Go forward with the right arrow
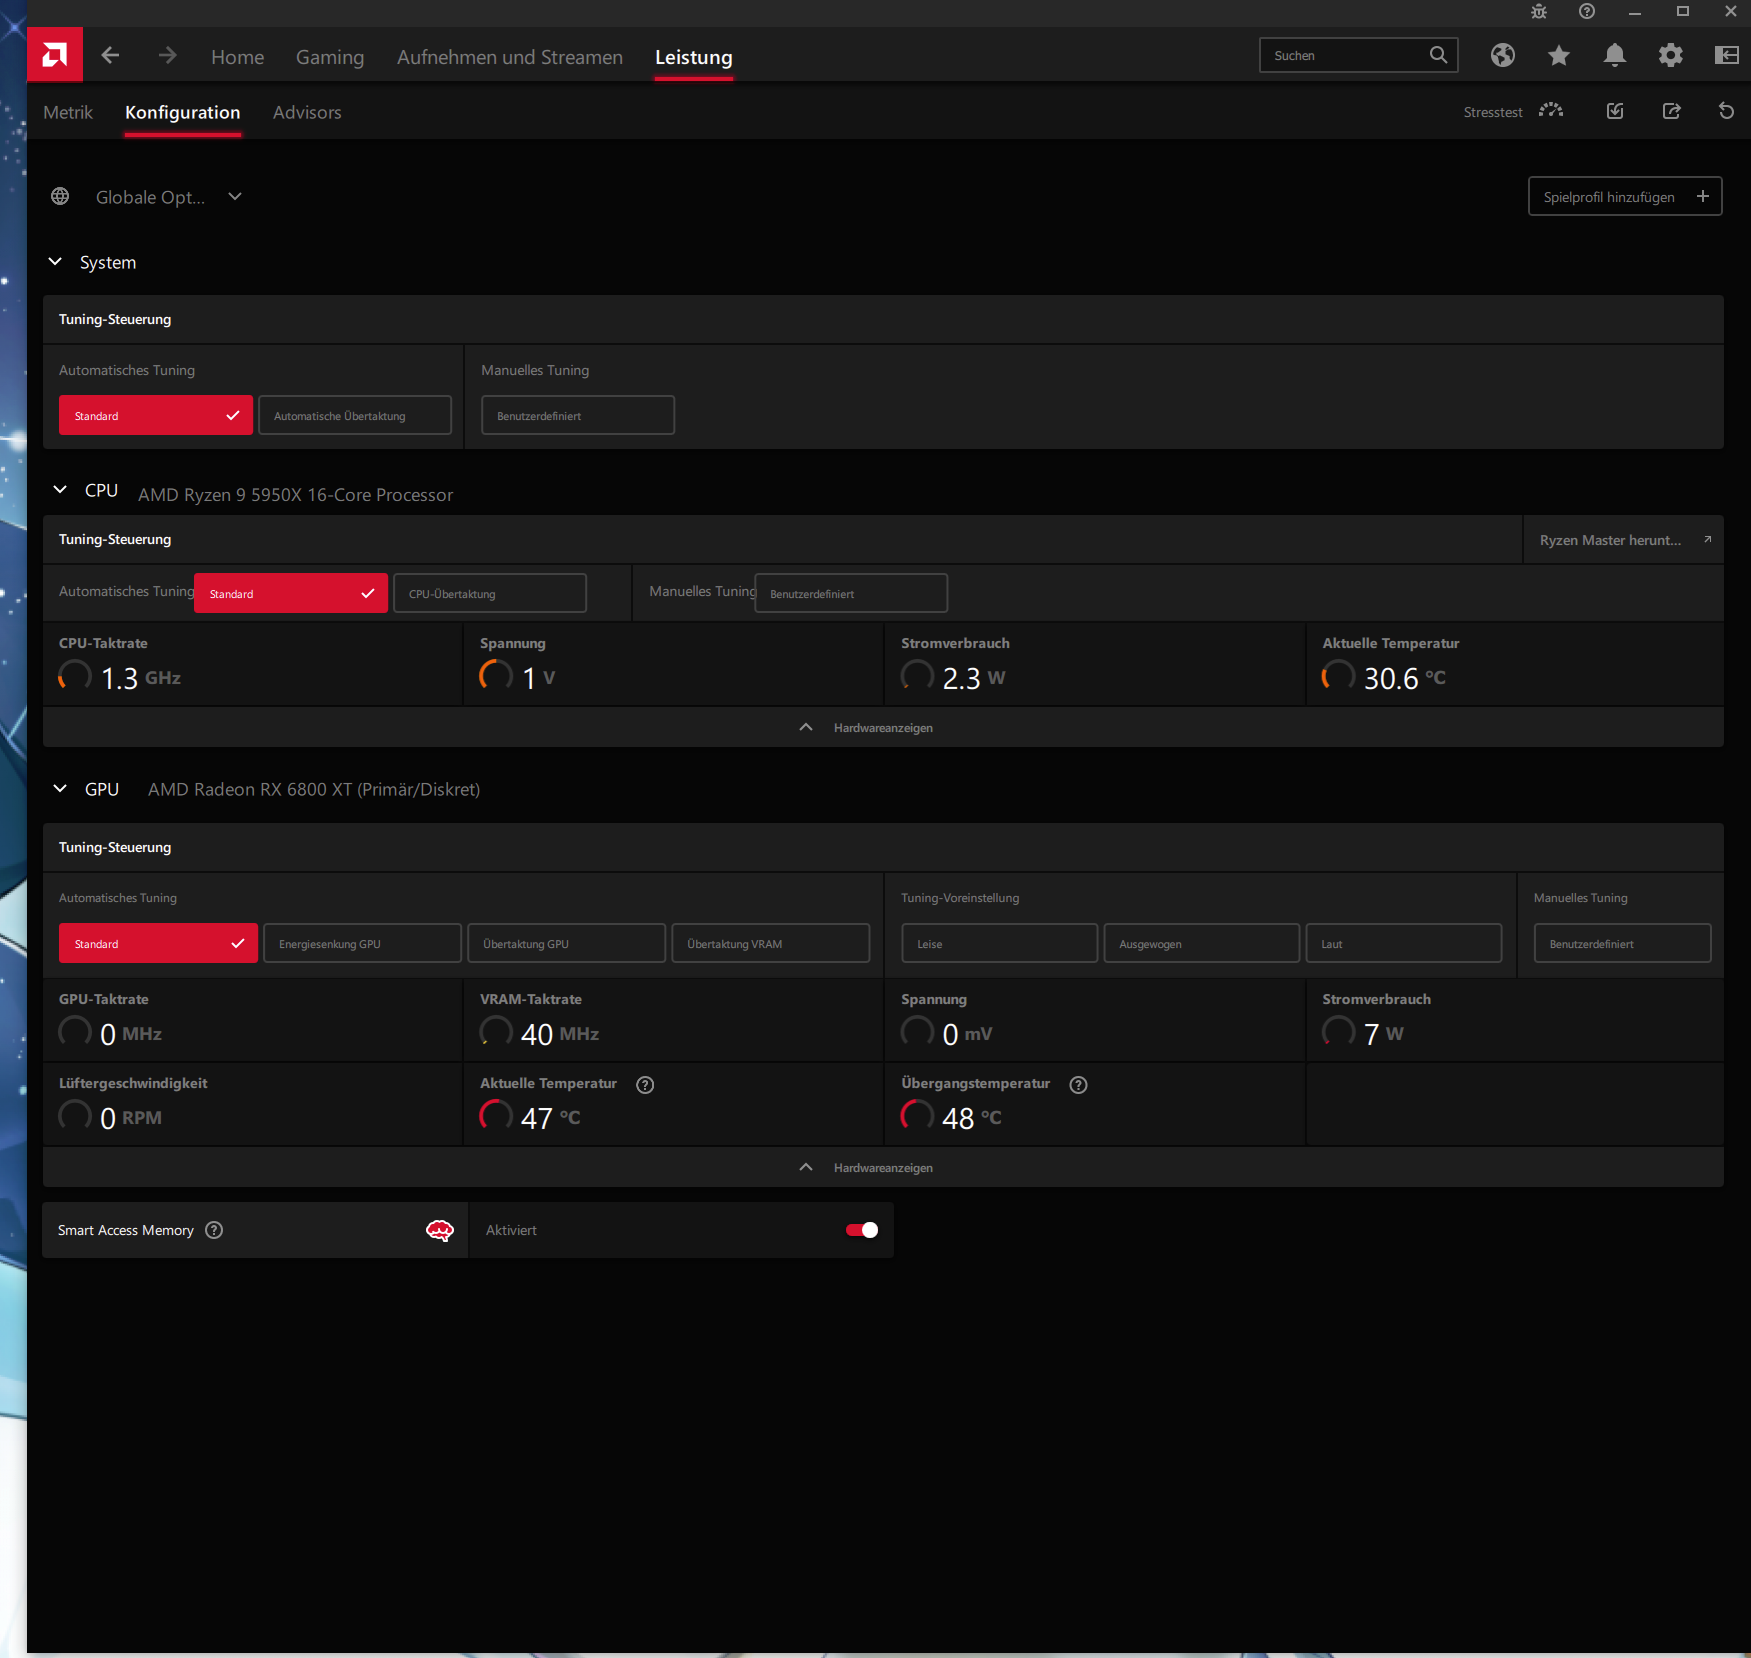This screenshot has width=1751, height=1658. (167, 56)
